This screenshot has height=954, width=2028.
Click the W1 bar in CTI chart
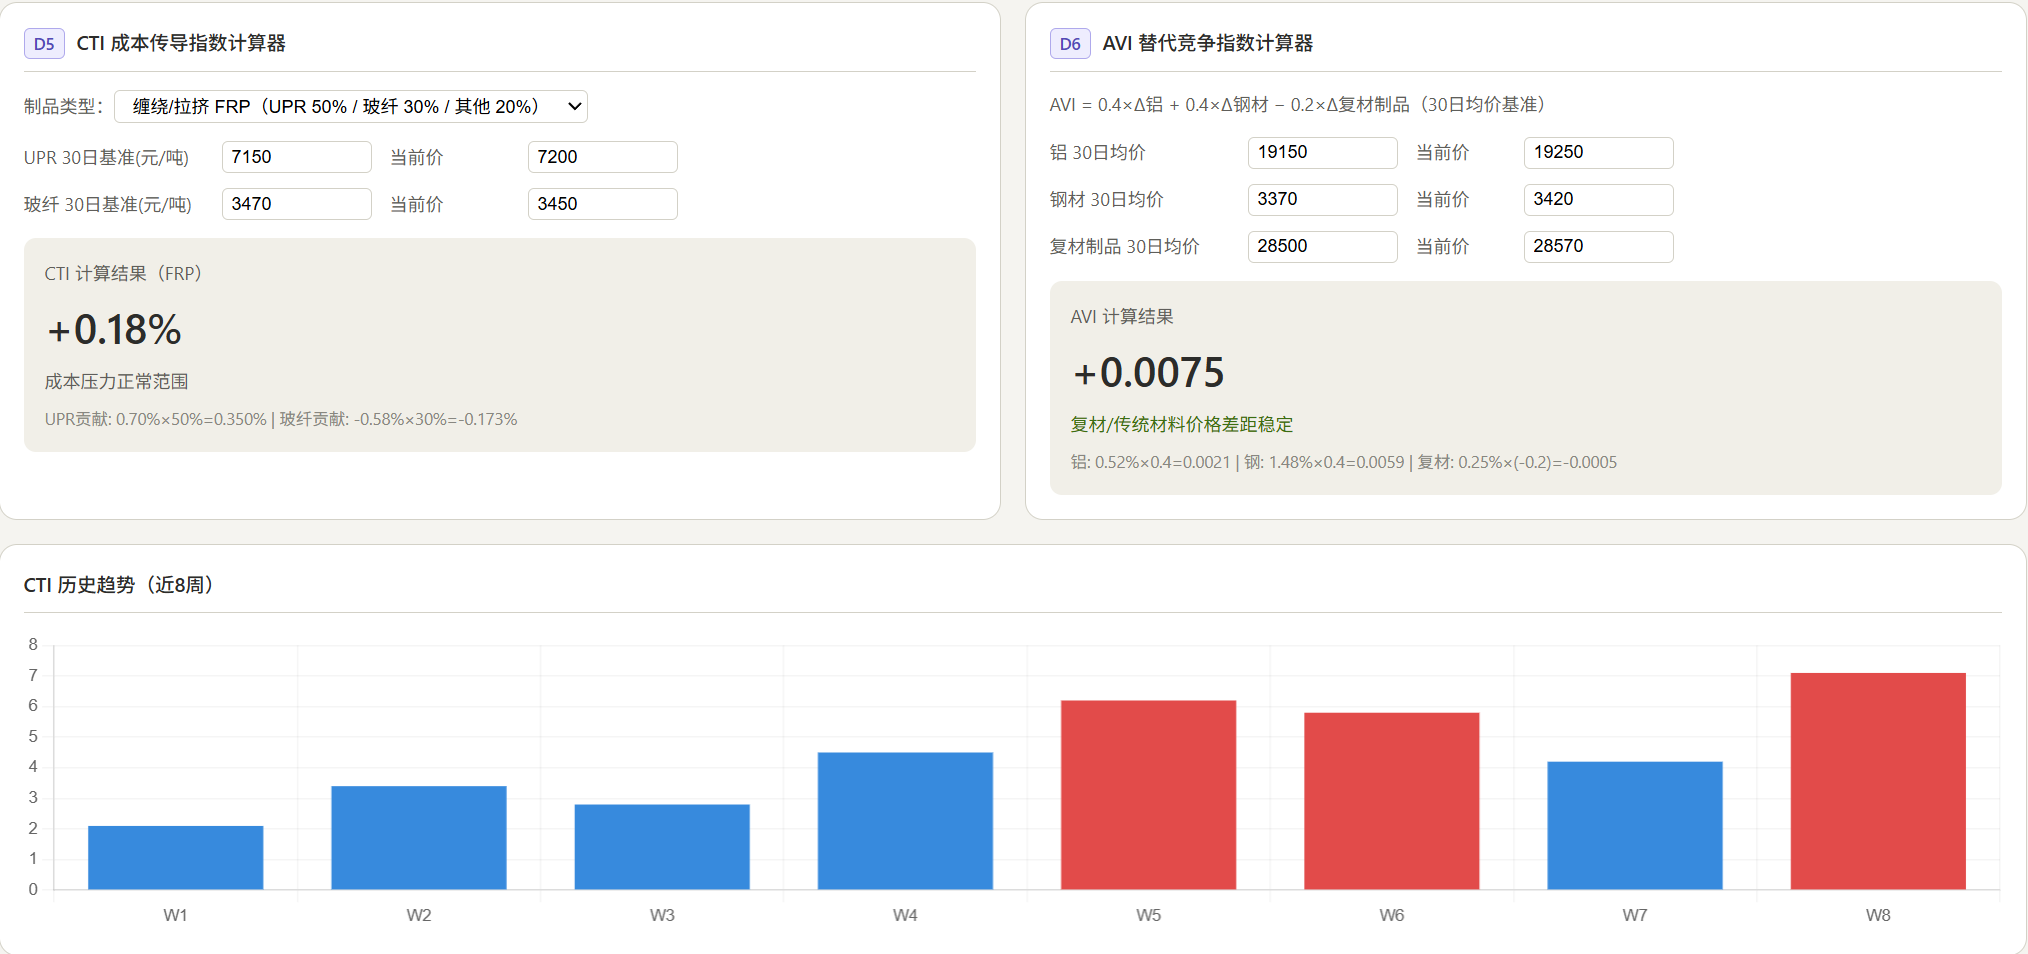click(x=176, y=857)
